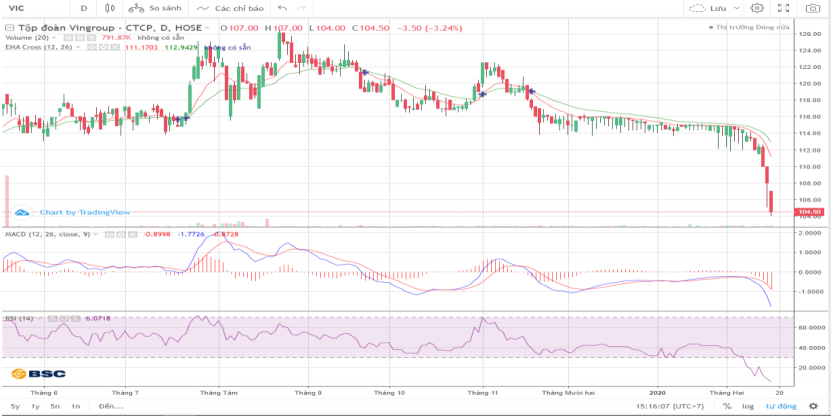Image resolution: width=838 pixels, height=420 pixels.
Task: Open EMA Cross format settings icon
Action: pos(103,47)
